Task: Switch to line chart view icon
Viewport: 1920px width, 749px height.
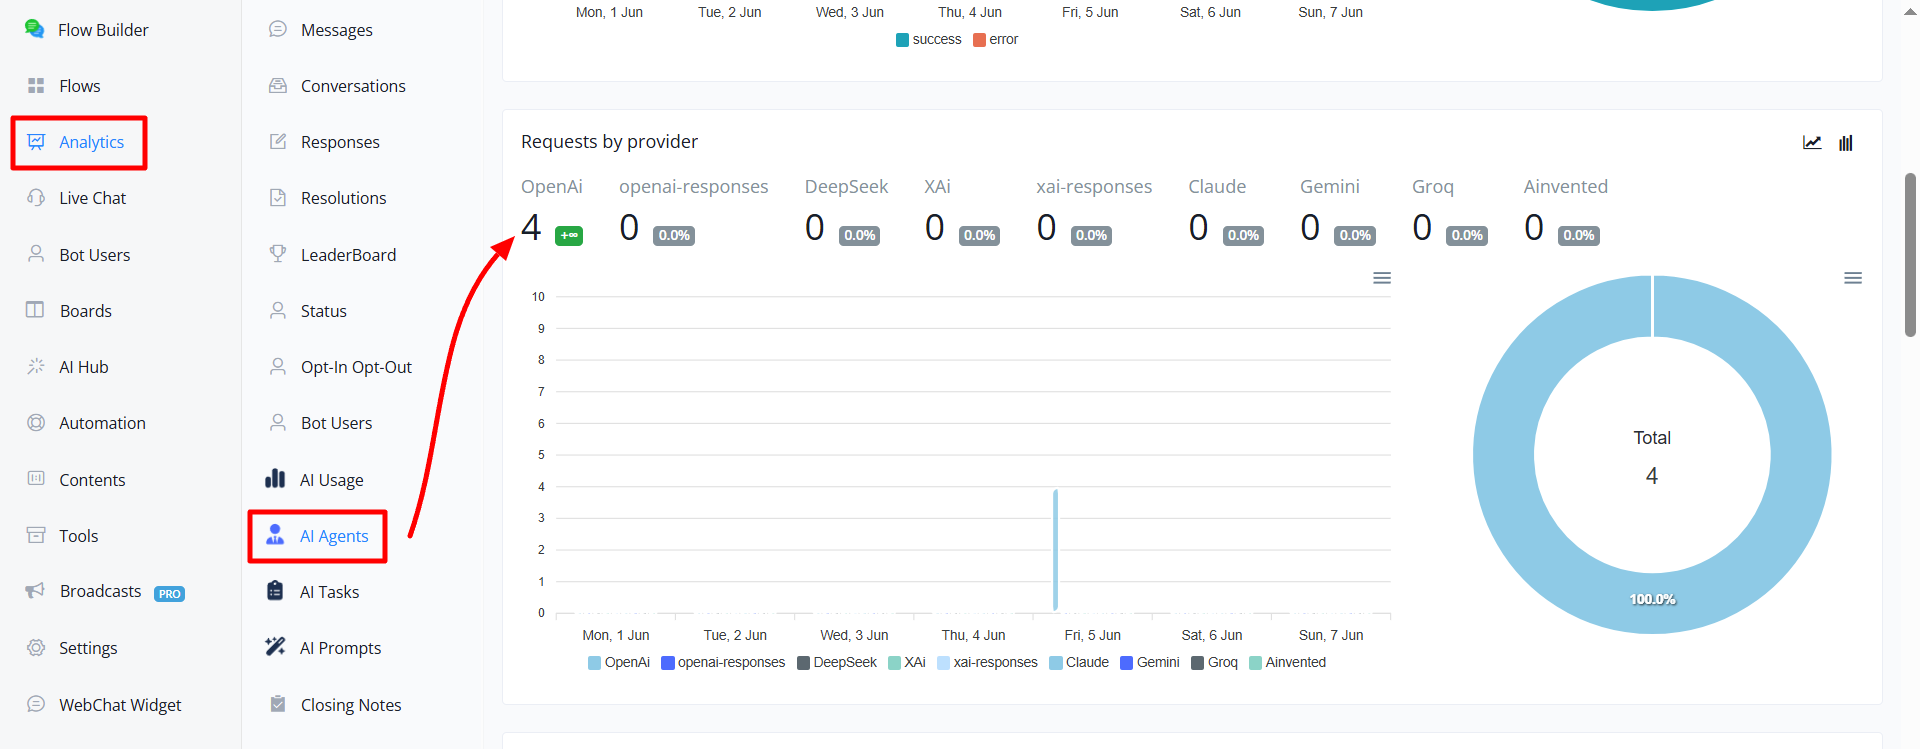Action: point(1812,143)
